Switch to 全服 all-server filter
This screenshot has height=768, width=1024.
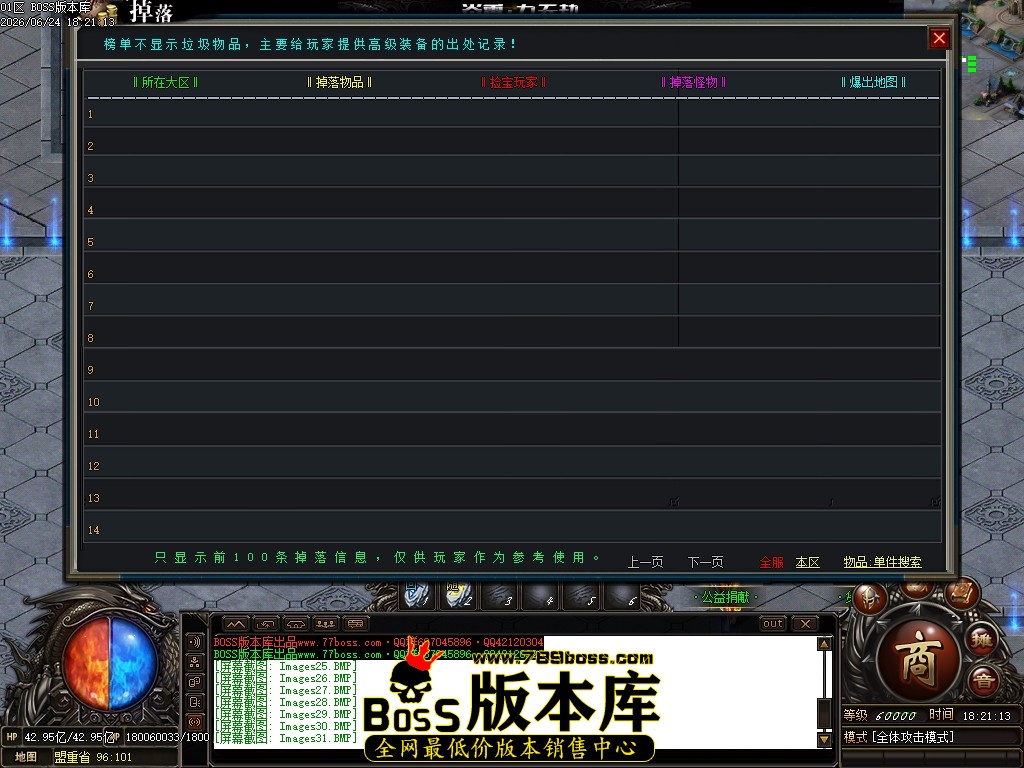click(771, 562)
